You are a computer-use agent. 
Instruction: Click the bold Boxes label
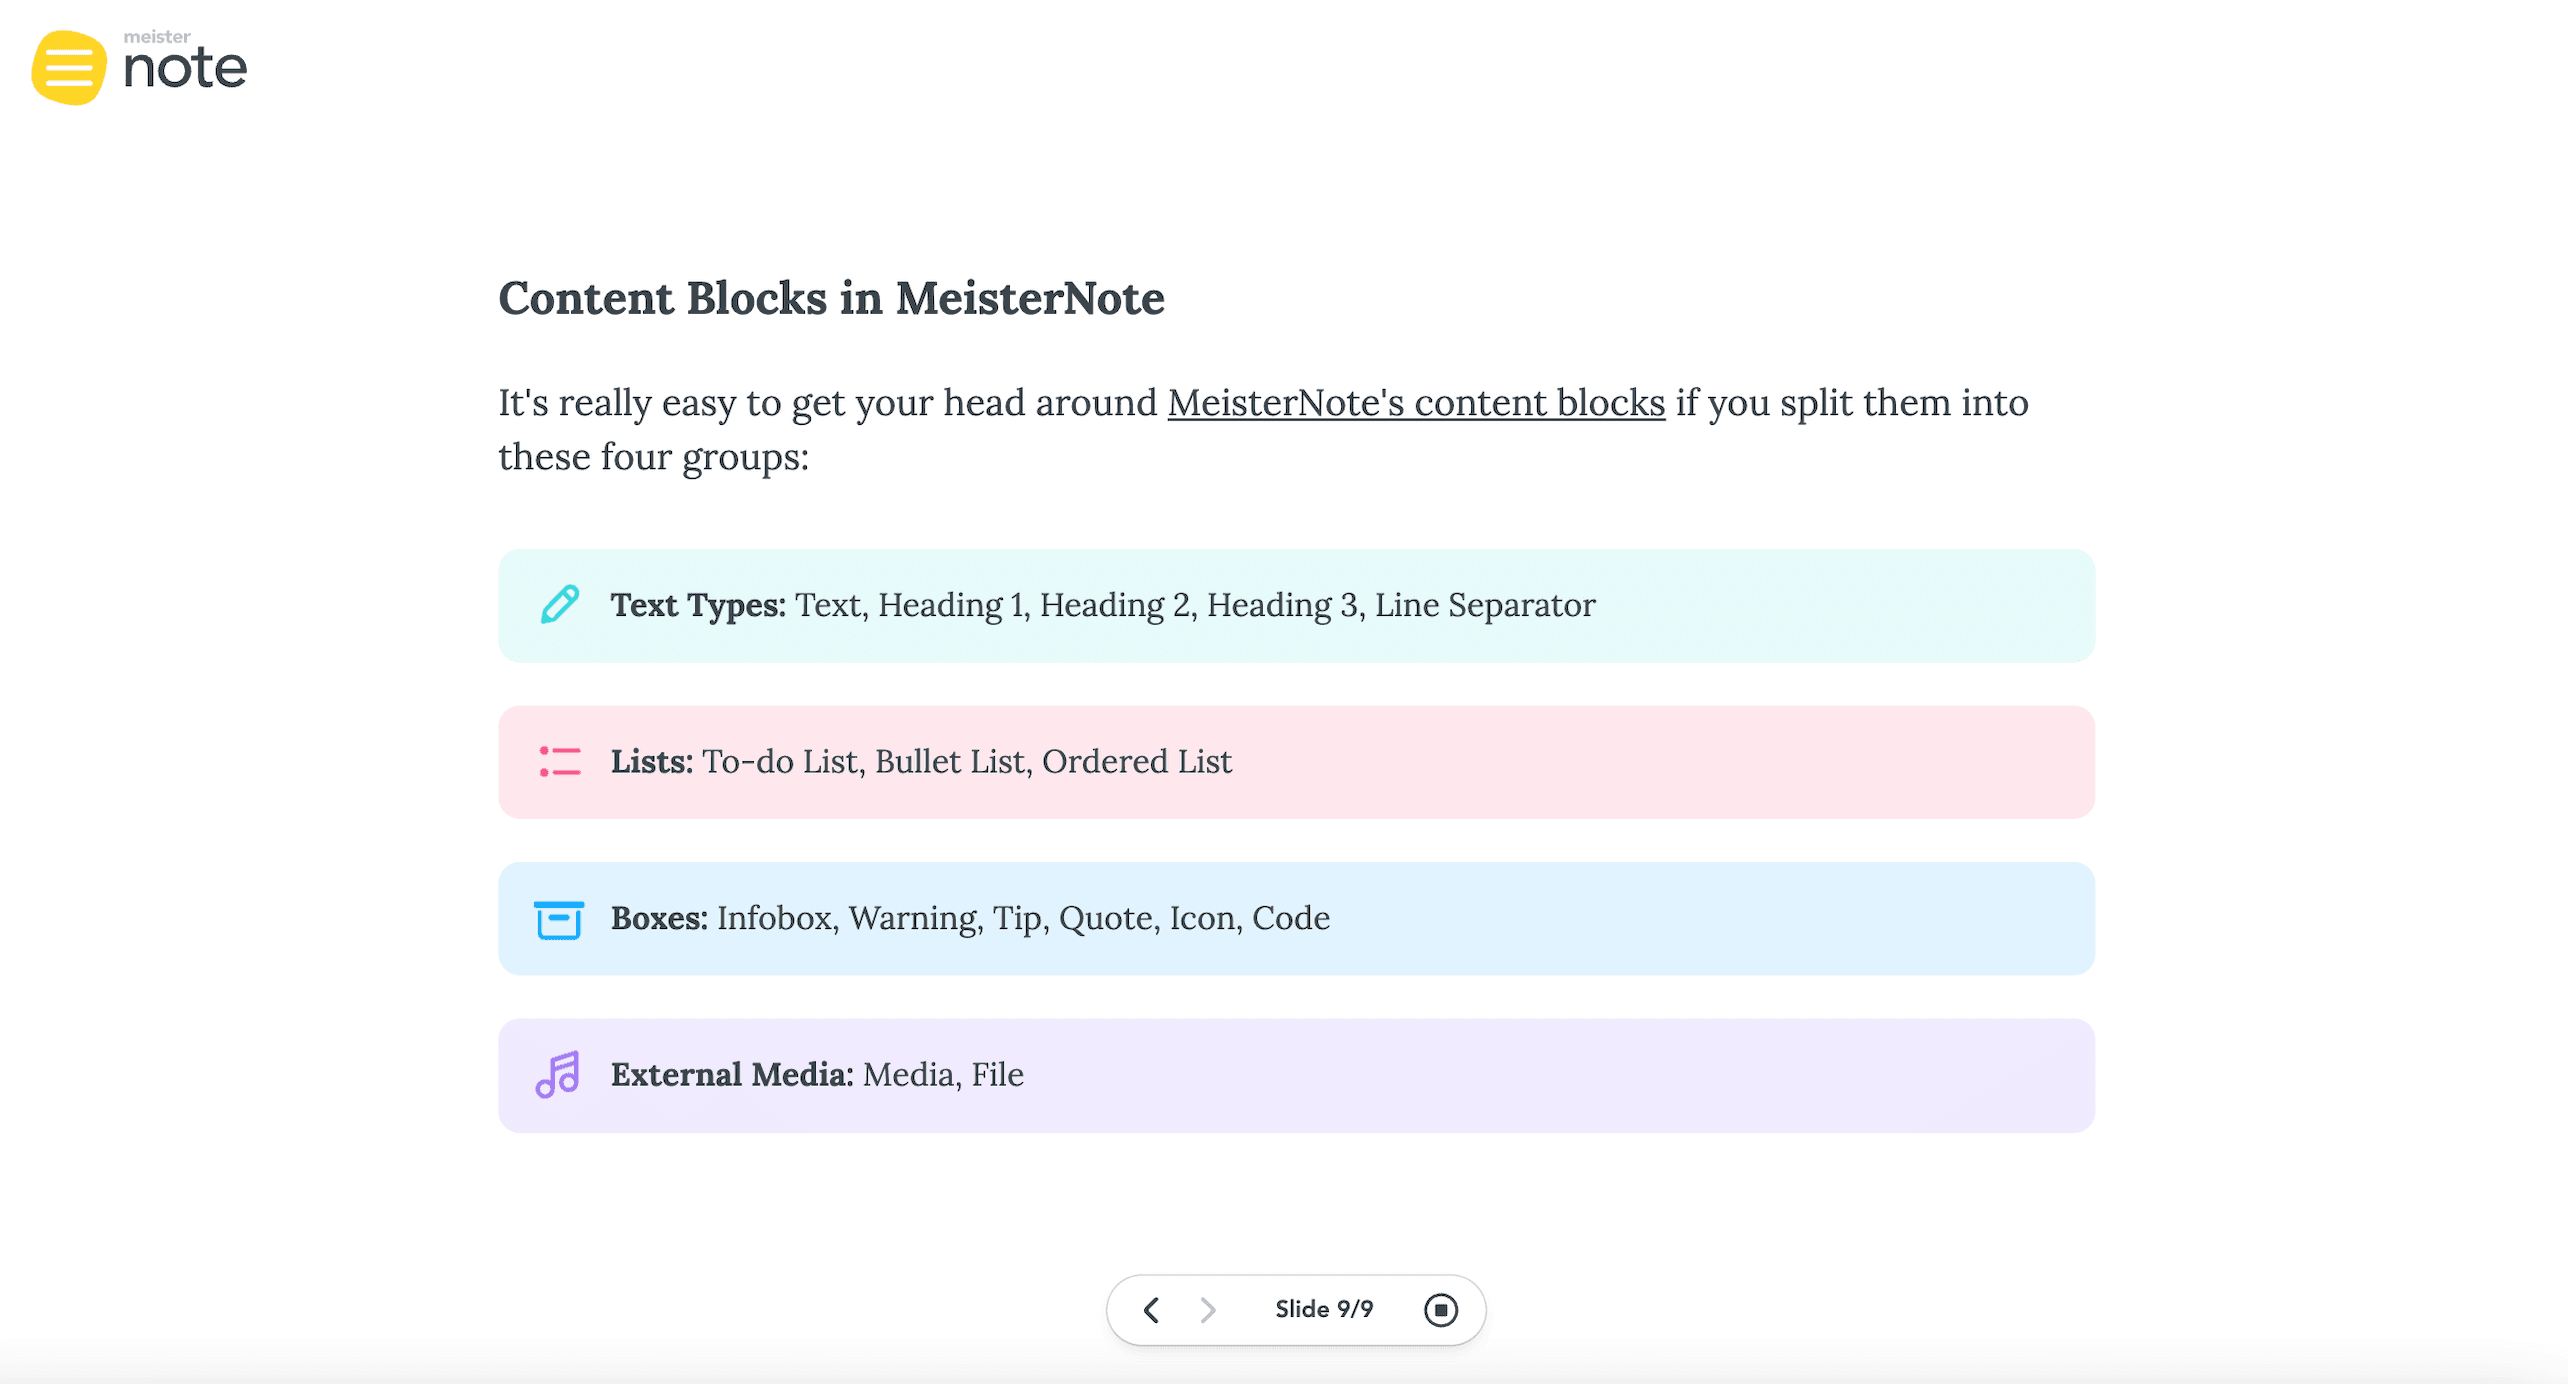tap(659, 918)
